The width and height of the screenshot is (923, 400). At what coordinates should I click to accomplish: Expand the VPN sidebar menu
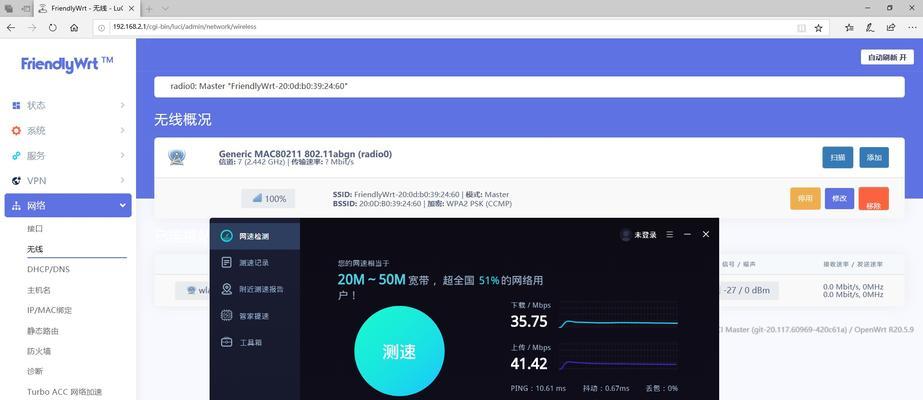tap(68, 181)
